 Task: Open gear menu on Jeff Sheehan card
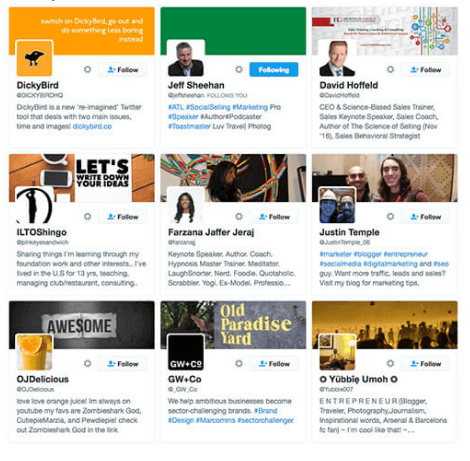tap(239, 70)
